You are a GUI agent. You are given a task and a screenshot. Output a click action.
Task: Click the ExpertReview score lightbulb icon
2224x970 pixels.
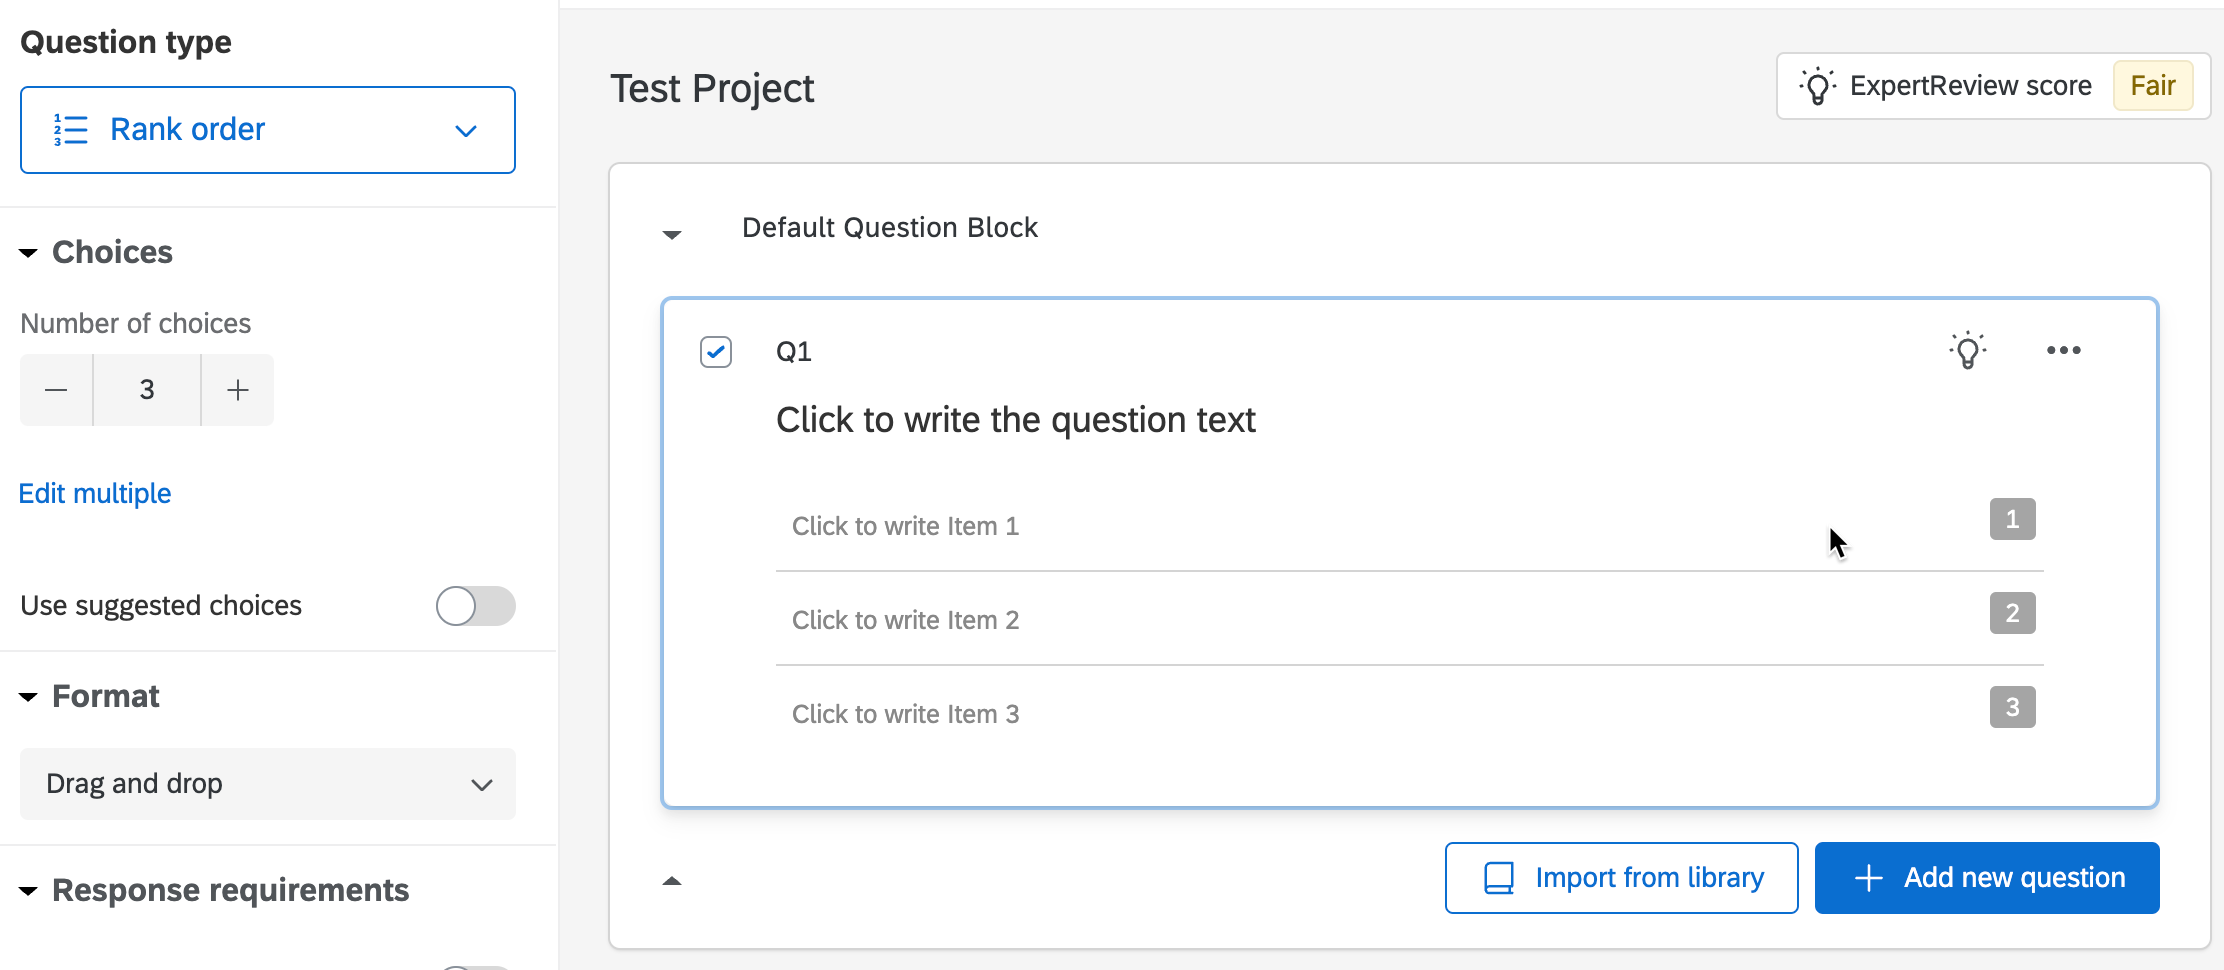pyautogui.click(x=1817, y=86)
